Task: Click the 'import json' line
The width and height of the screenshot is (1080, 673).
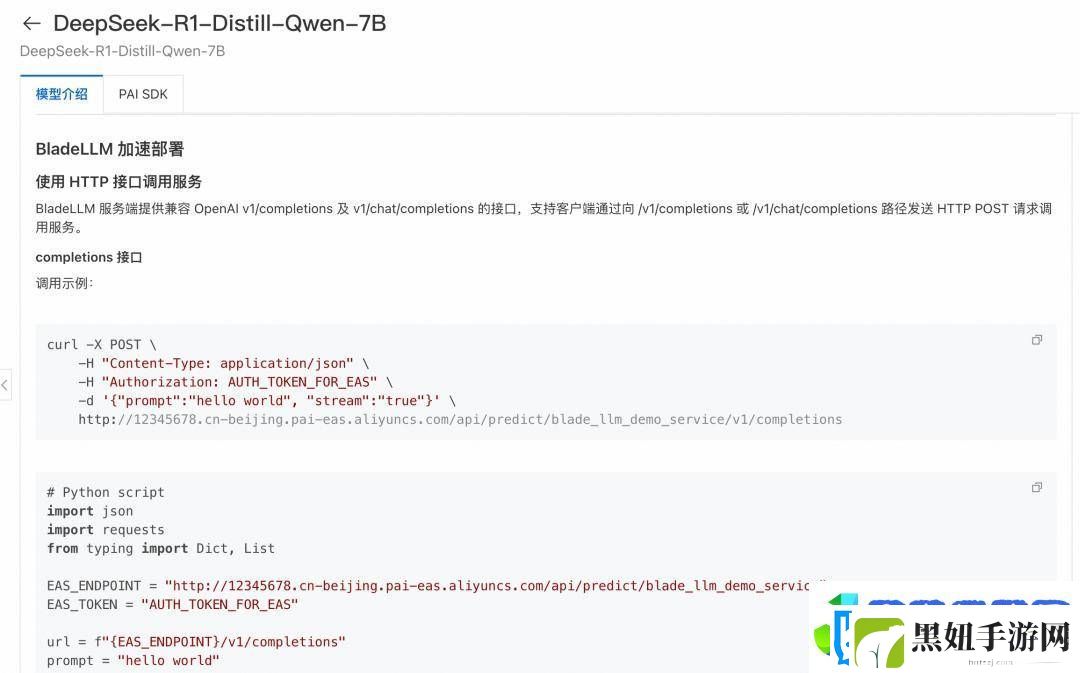Action: tap(90, 511)
